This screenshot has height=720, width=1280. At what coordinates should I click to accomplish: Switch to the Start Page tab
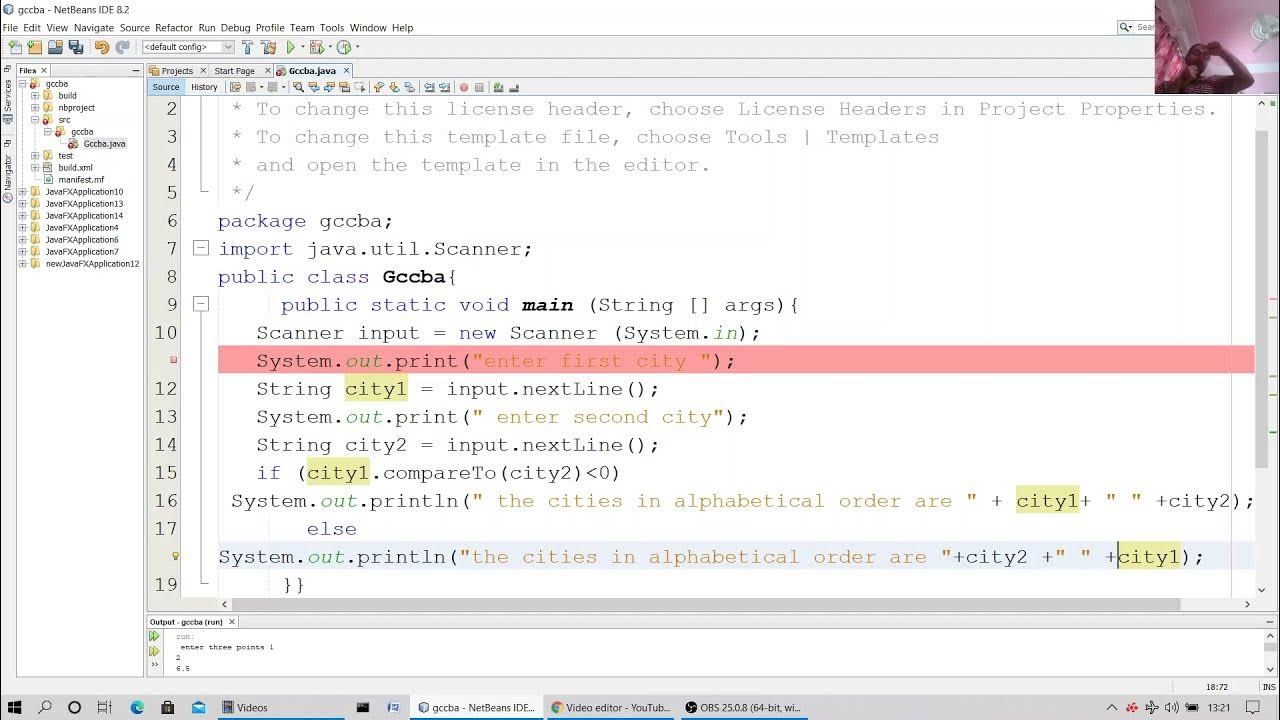click(235, 71)
